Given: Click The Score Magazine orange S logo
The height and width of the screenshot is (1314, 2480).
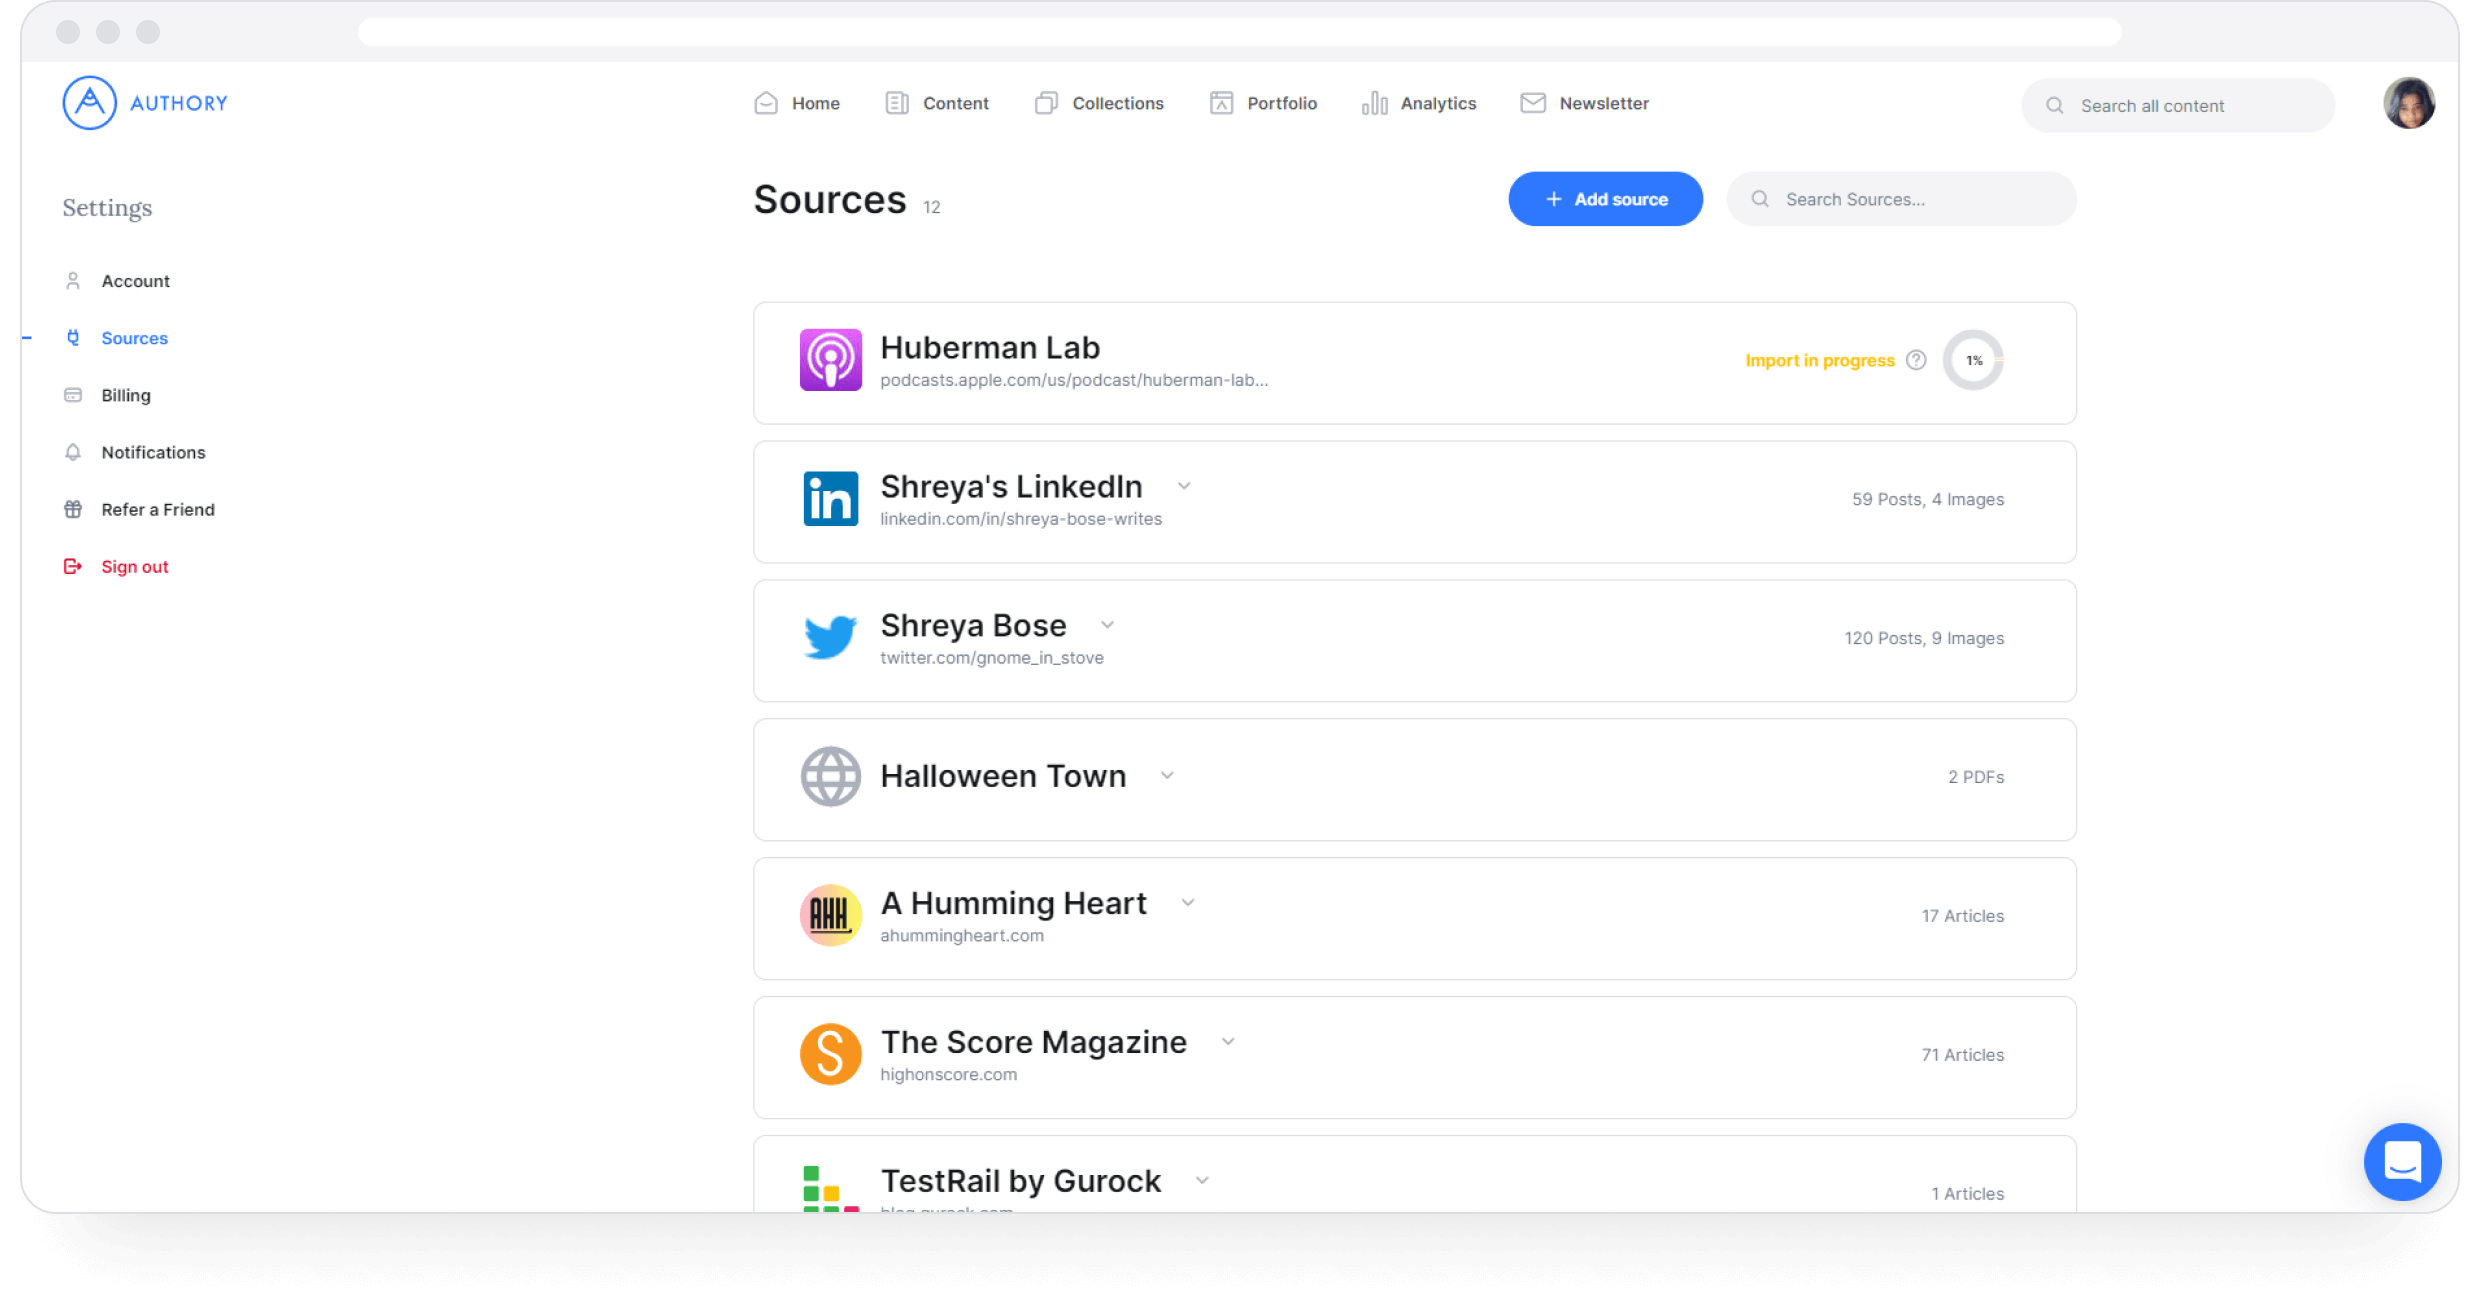Looking at the screenshot, I should pos(830,1054).
